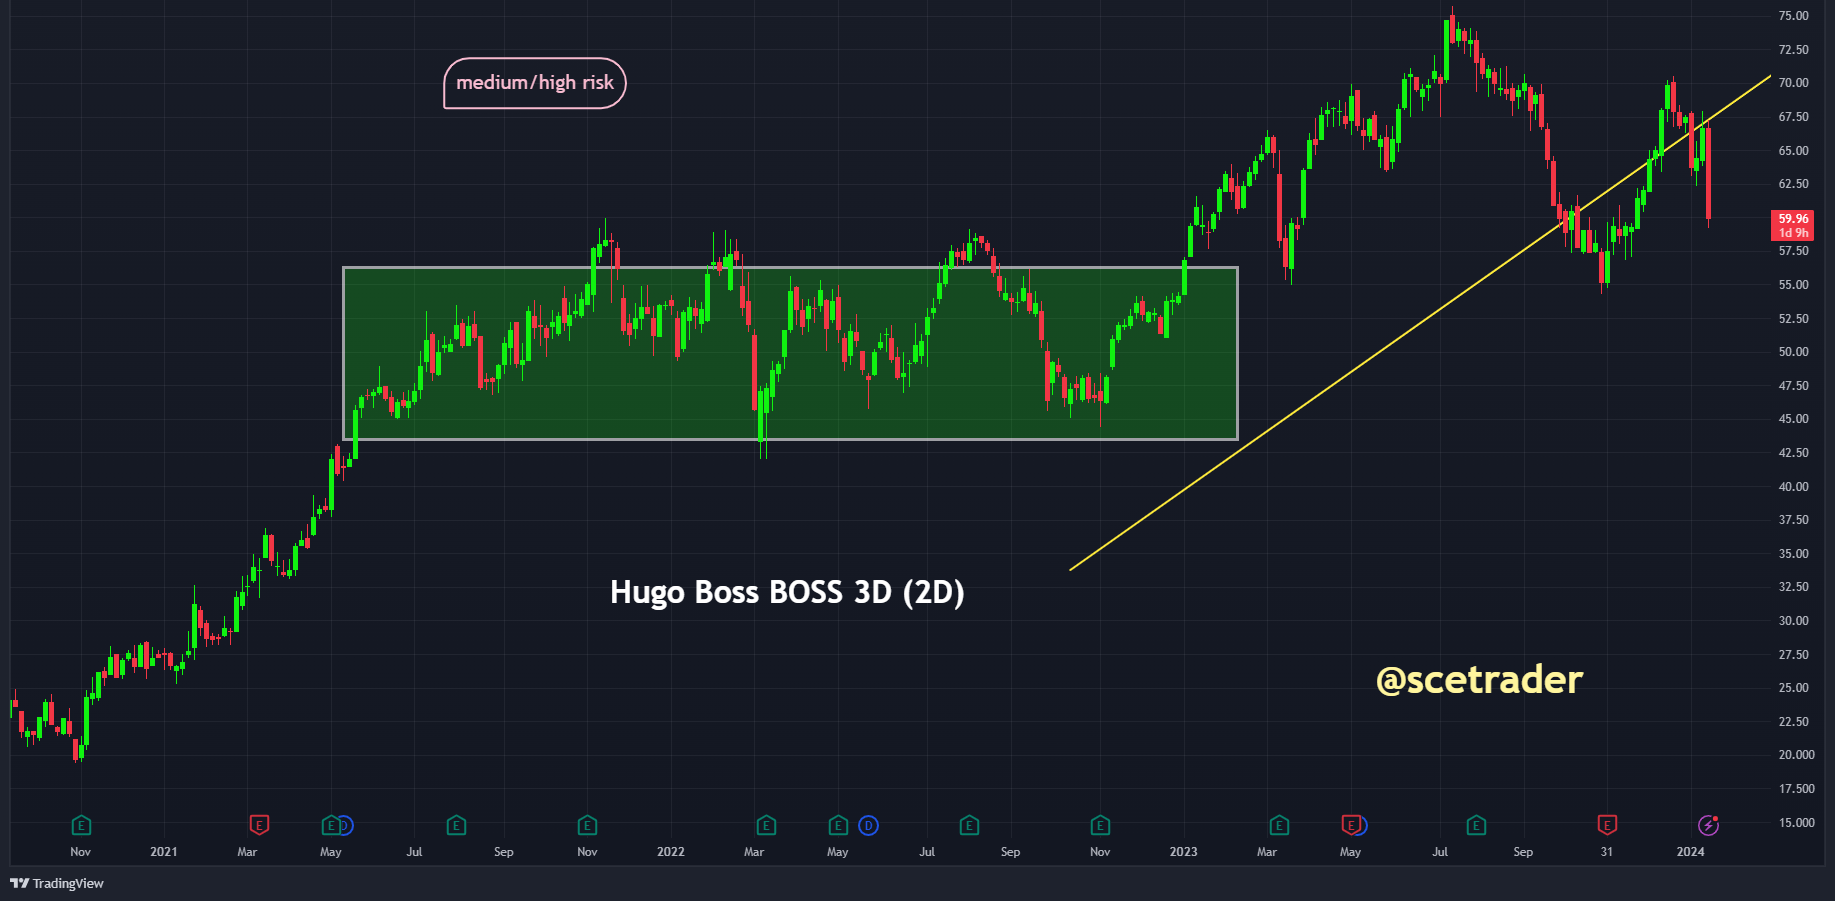Select the yellow ascending trend line

(1420, 323)
